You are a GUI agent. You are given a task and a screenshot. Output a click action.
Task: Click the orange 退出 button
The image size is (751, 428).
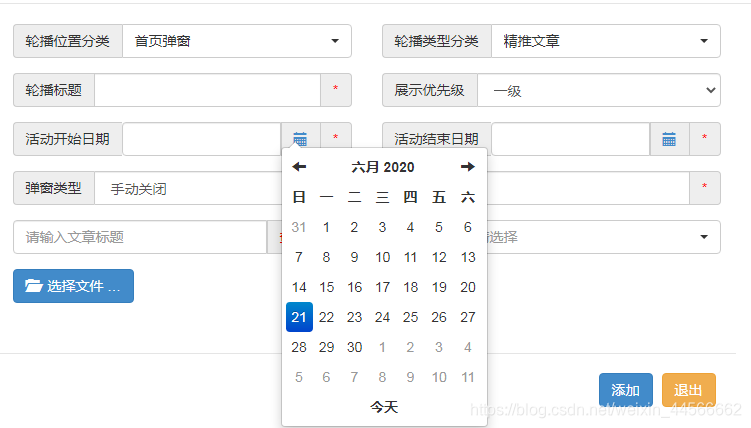689,390
